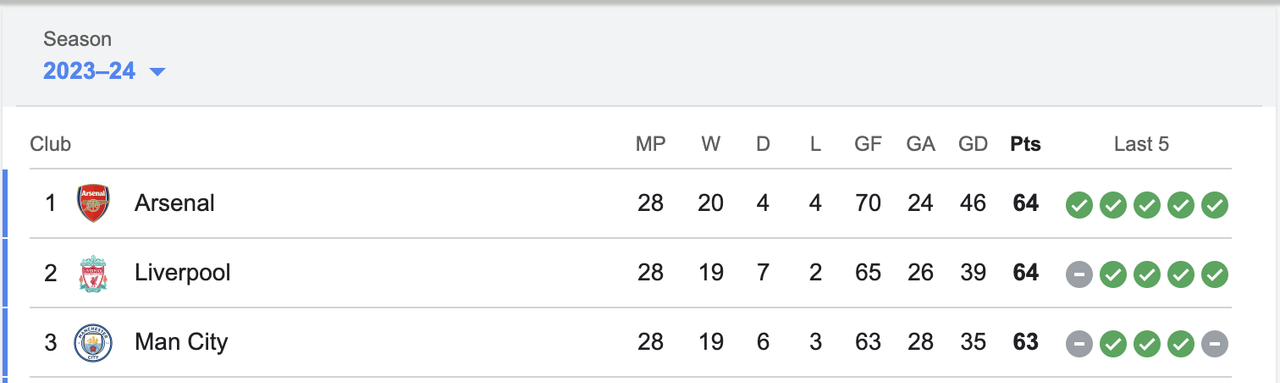Image resolution: width=1280 pixels, height=383 pixels.
Task: Click Arsenal's most recent win checkmark icon
Action: pyautogui.click(x=1214, y=205)
